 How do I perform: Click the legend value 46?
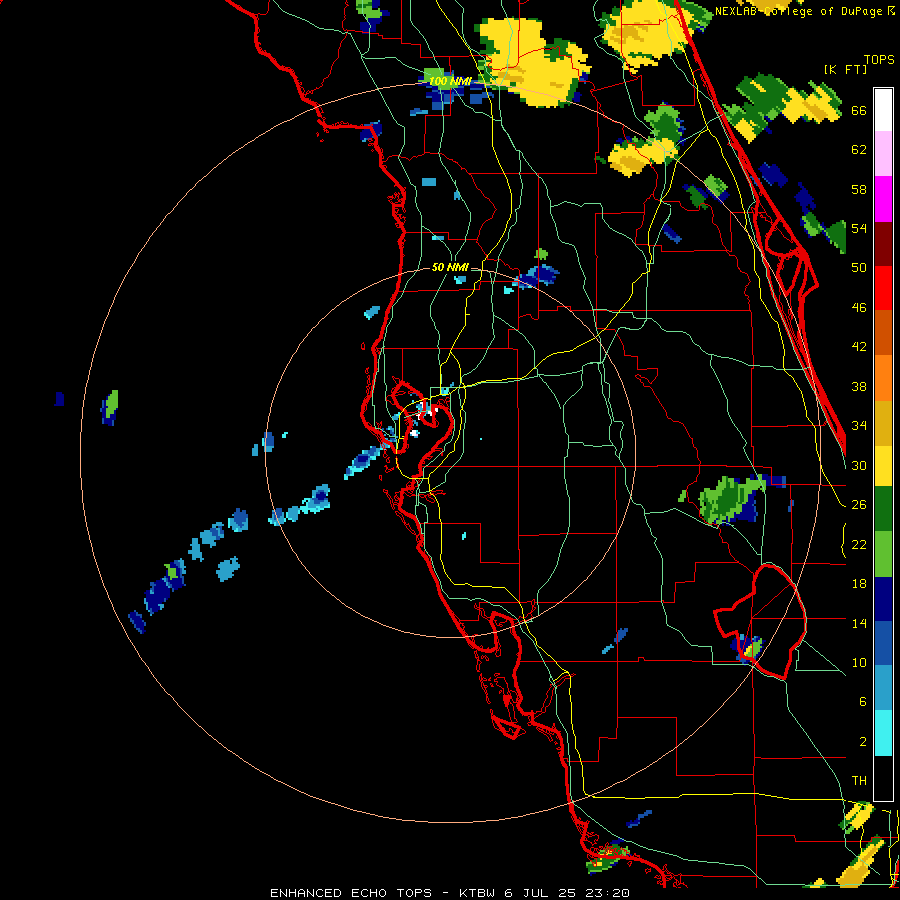pos(859,308)
